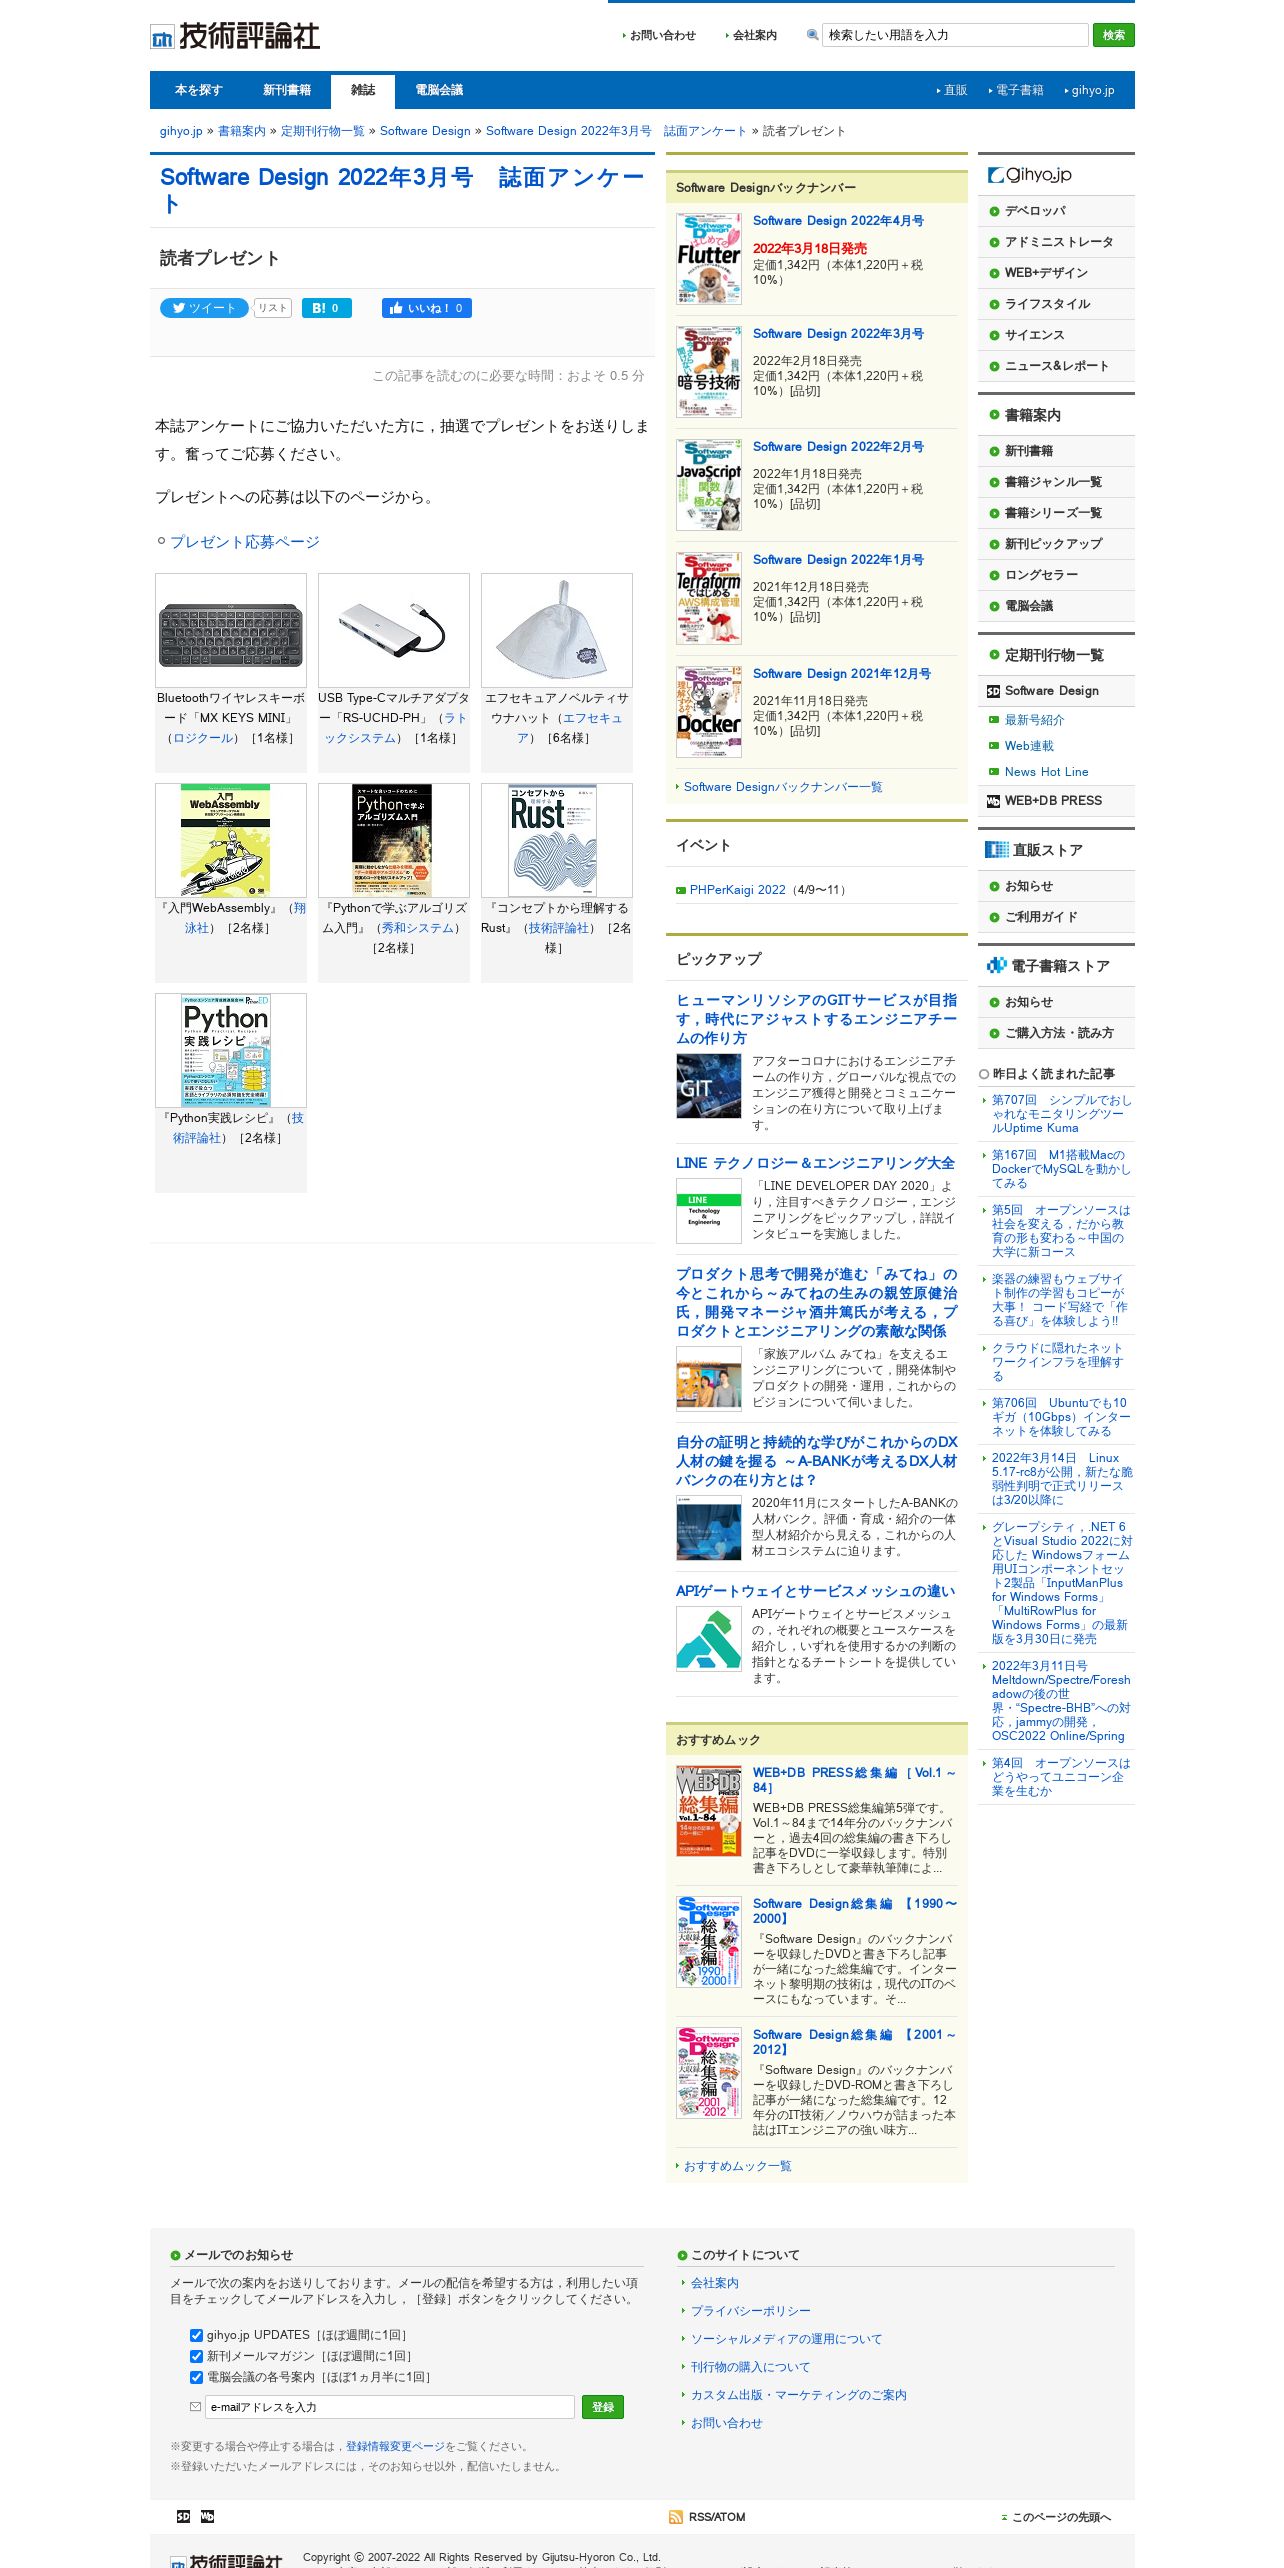This screenshot has height=2568, width=1284.
Task: Open 新刊ピックアップ in sidebar
Action: click(1056, 544)
